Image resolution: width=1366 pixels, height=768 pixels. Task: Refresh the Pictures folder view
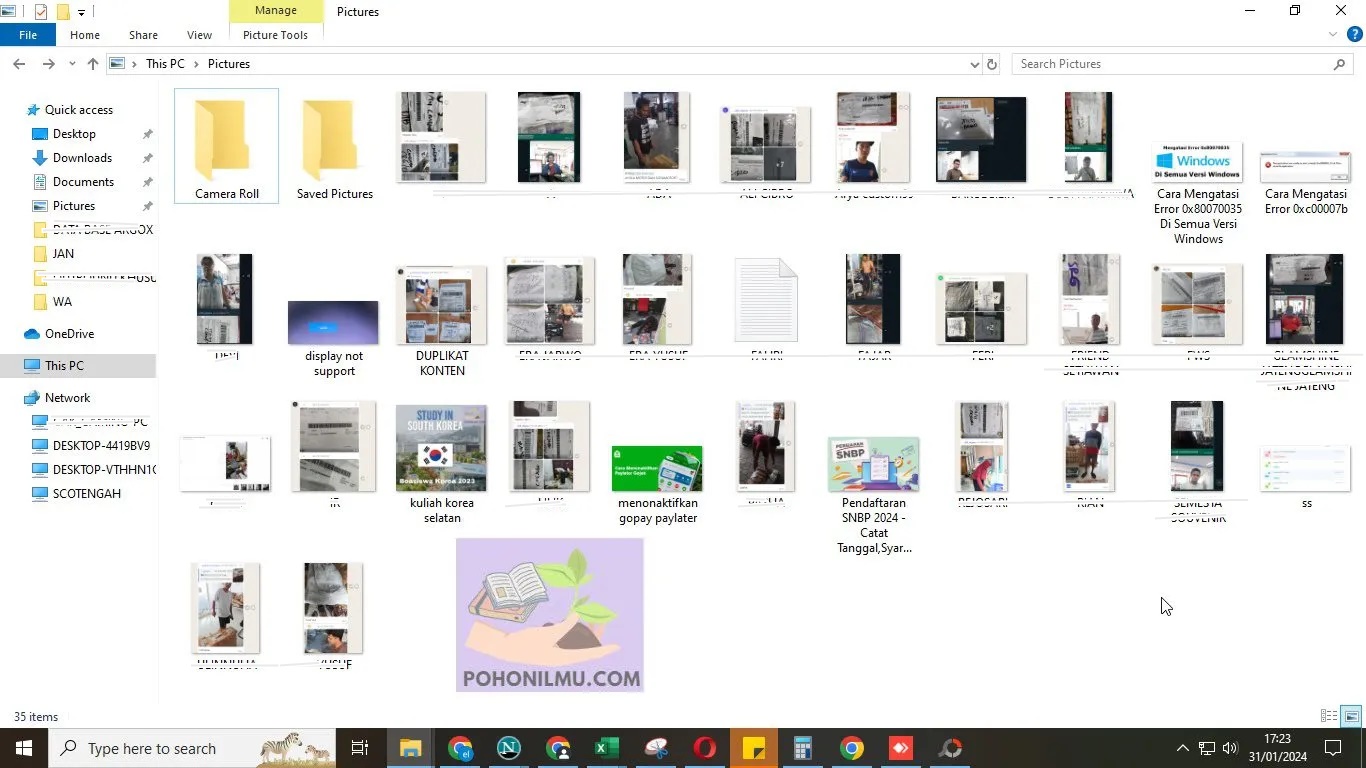point(992,64)
